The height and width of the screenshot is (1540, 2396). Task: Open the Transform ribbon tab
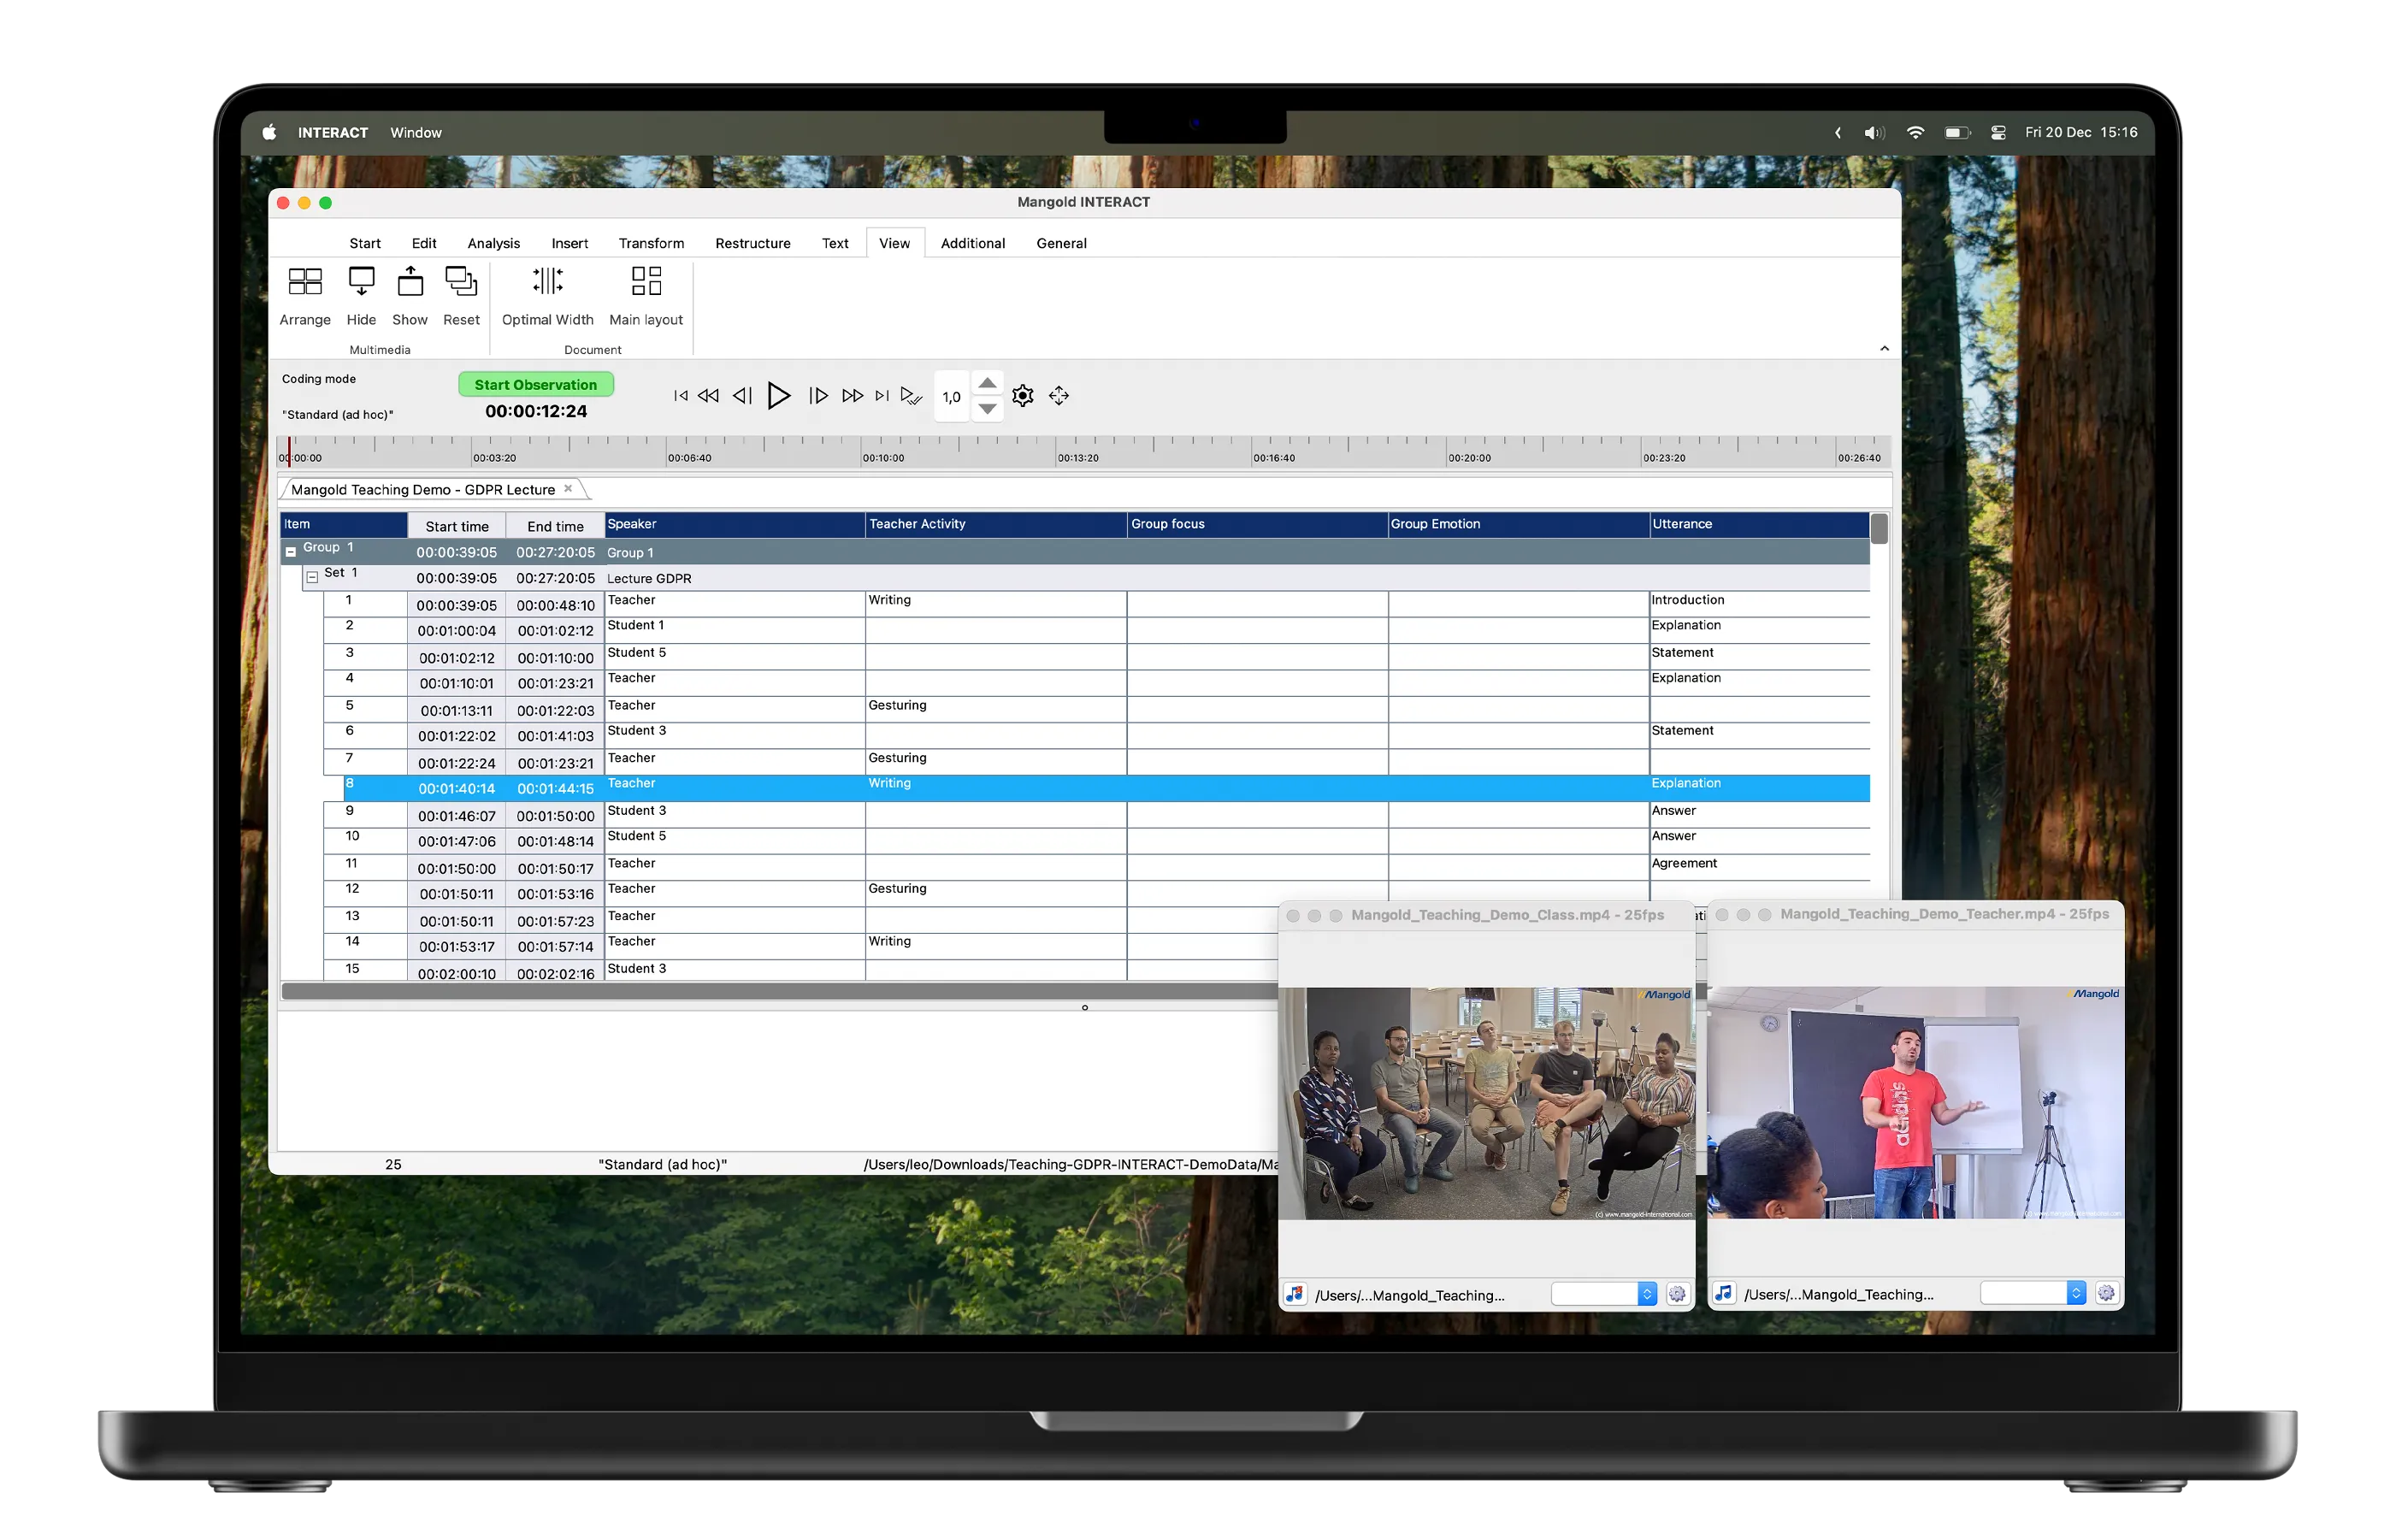click(651, 243)
